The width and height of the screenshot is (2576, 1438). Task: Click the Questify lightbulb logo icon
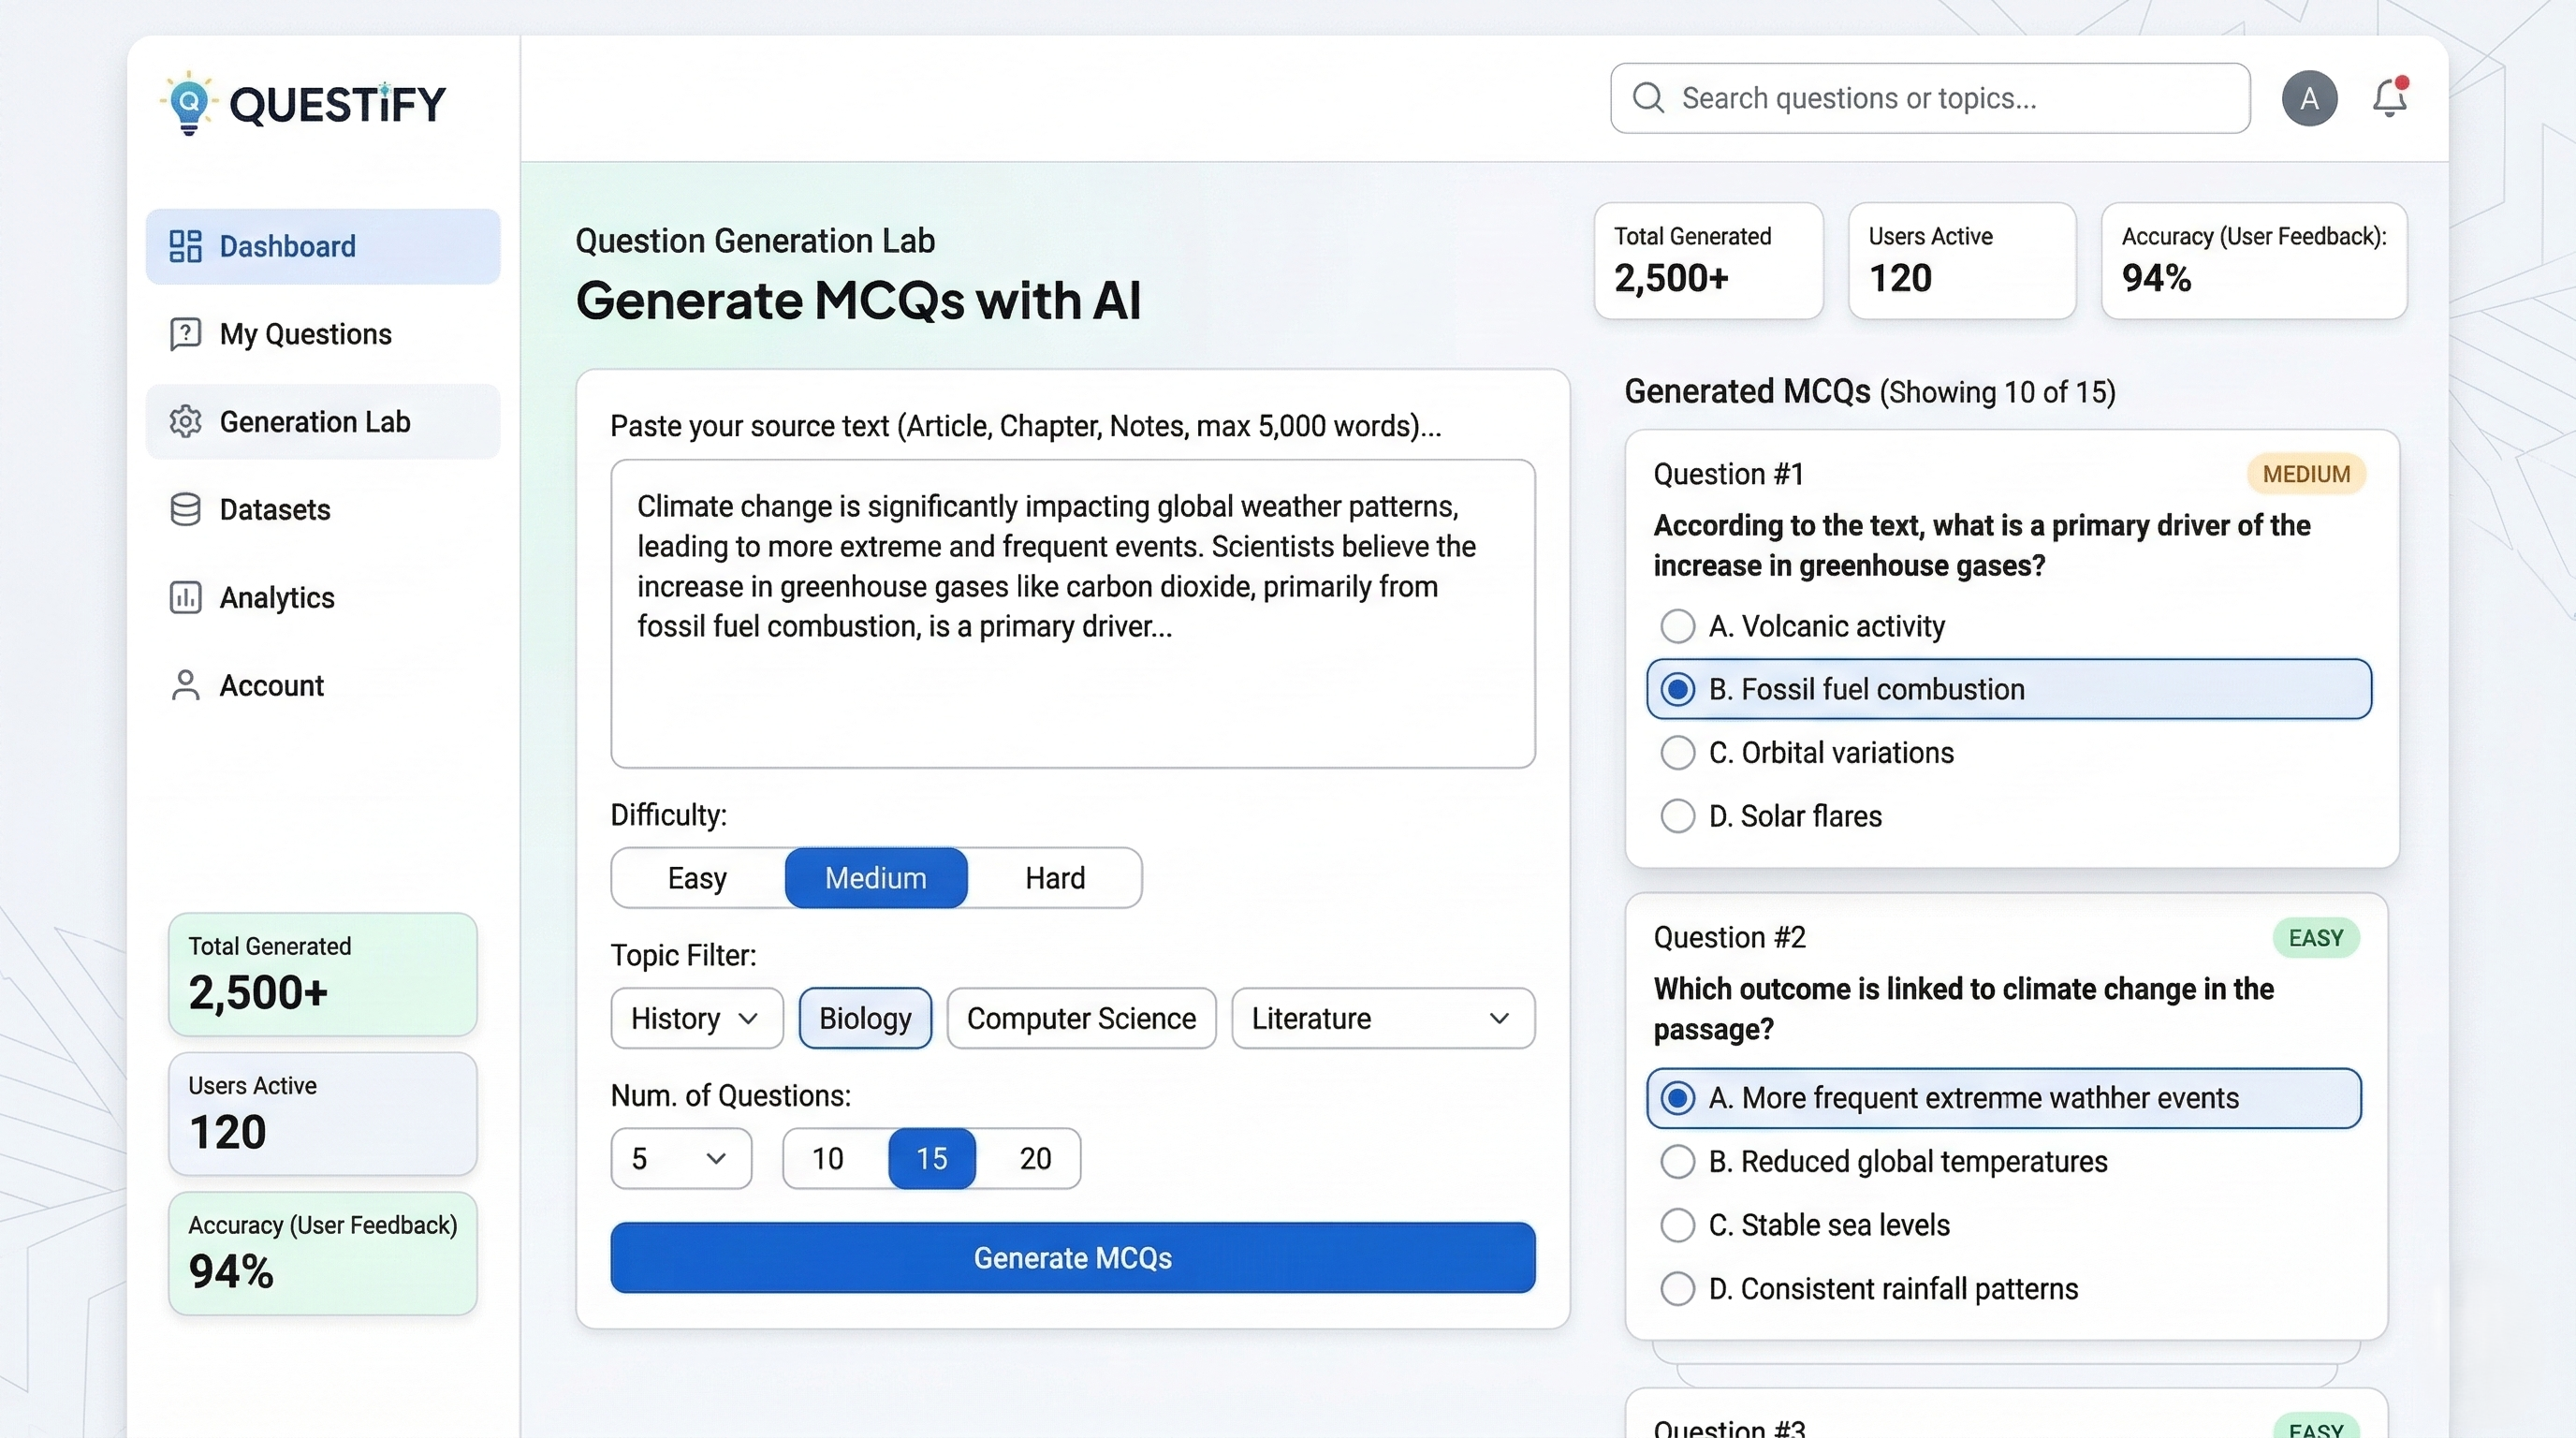click(x=188, y=103)
